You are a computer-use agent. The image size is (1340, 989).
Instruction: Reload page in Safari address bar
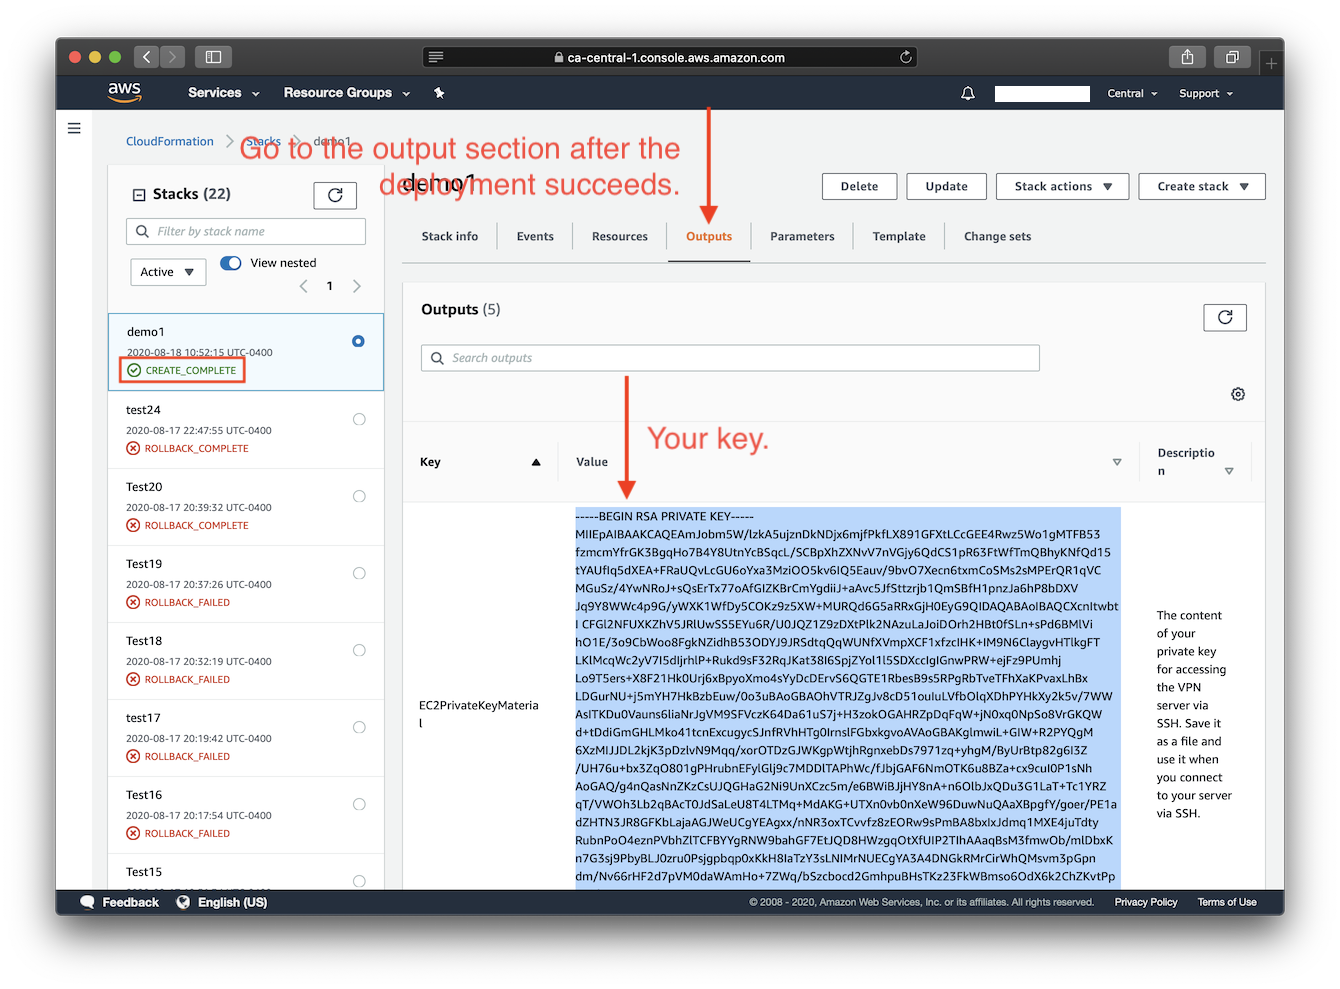906,57
